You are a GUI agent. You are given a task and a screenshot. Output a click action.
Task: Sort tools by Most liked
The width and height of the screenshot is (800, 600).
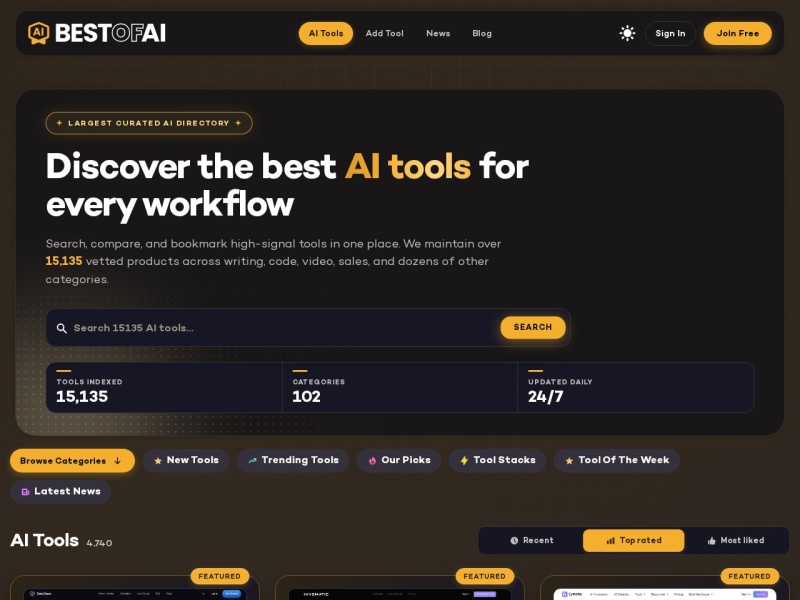[x=735, y=540]
